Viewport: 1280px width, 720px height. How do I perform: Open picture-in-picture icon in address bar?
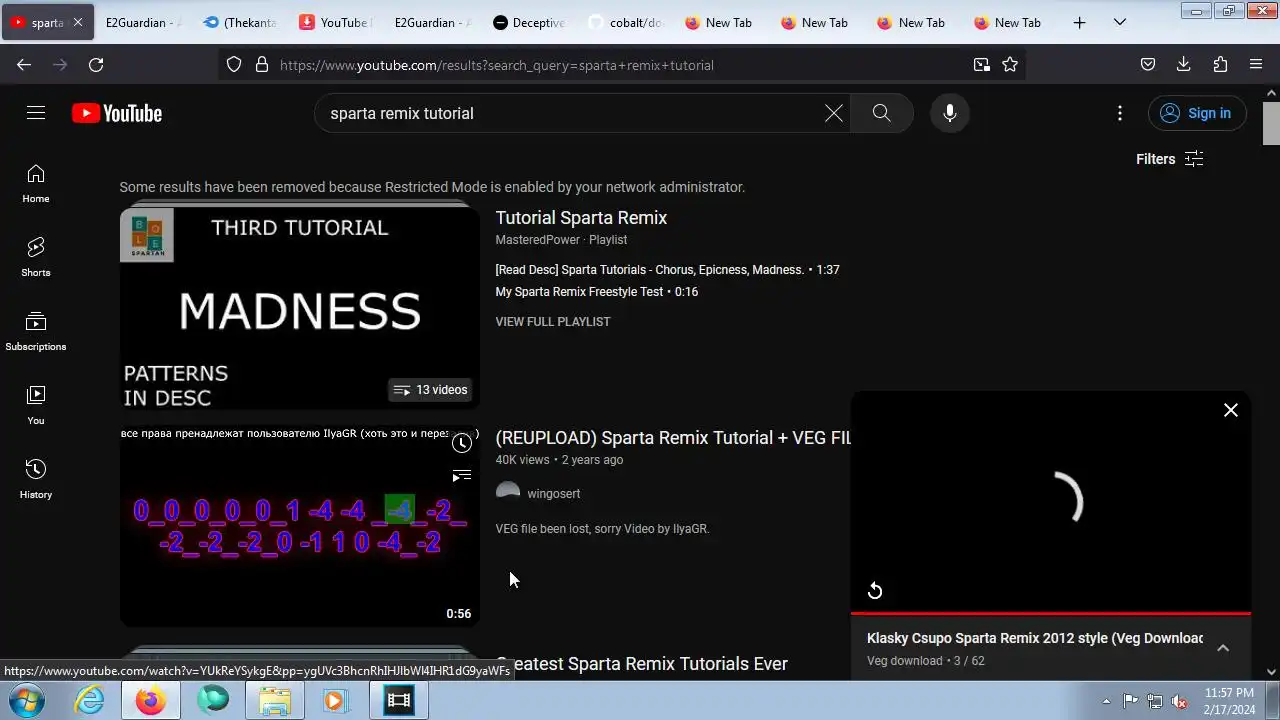982,64
